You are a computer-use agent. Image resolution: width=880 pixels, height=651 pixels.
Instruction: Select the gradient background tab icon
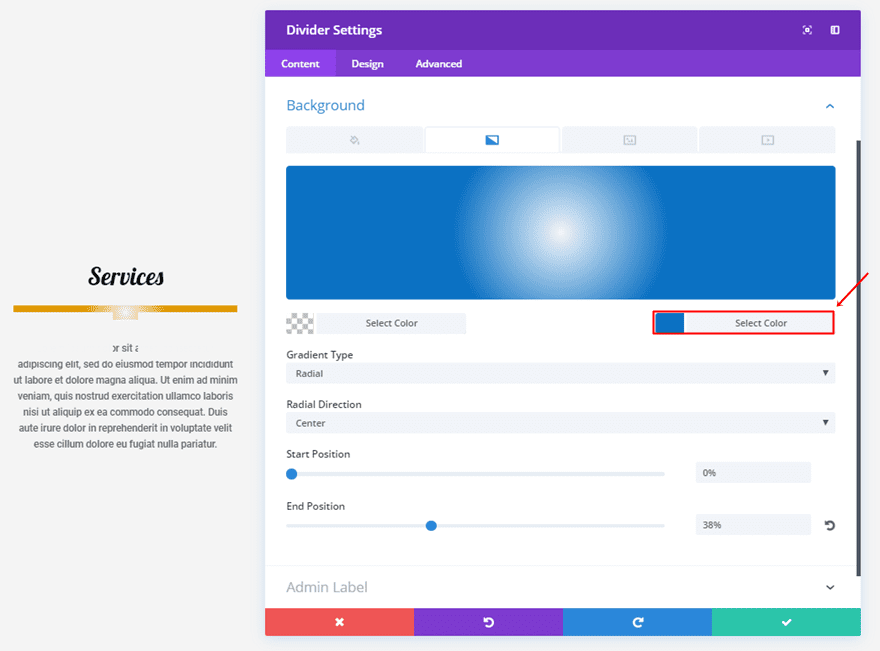[x=492, y=140]
